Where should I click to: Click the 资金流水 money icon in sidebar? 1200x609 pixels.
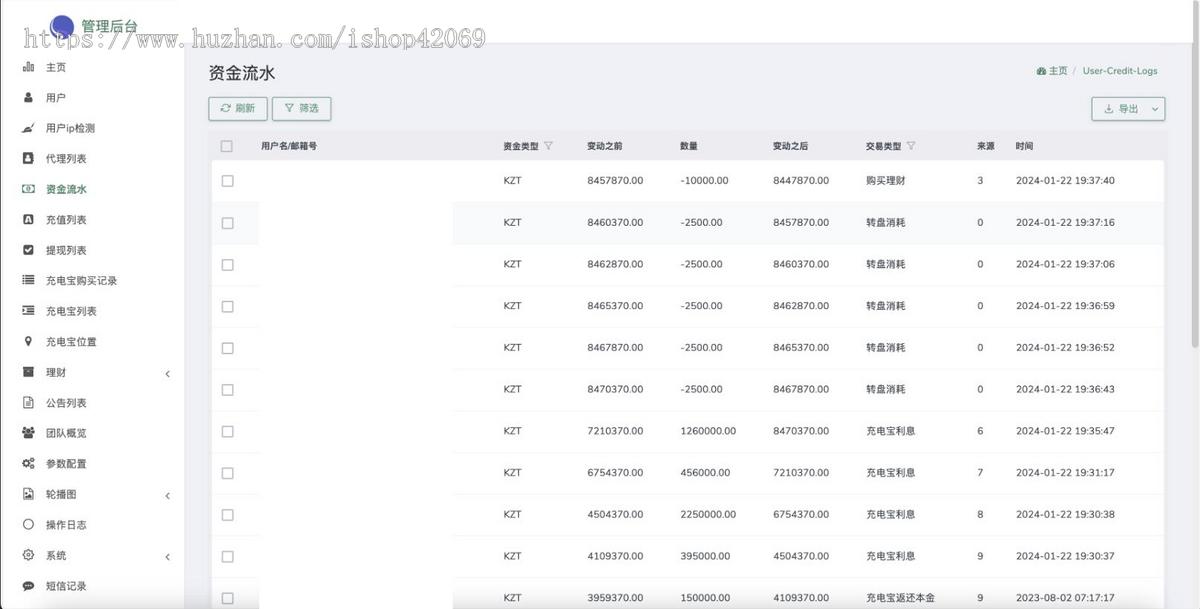28,189
